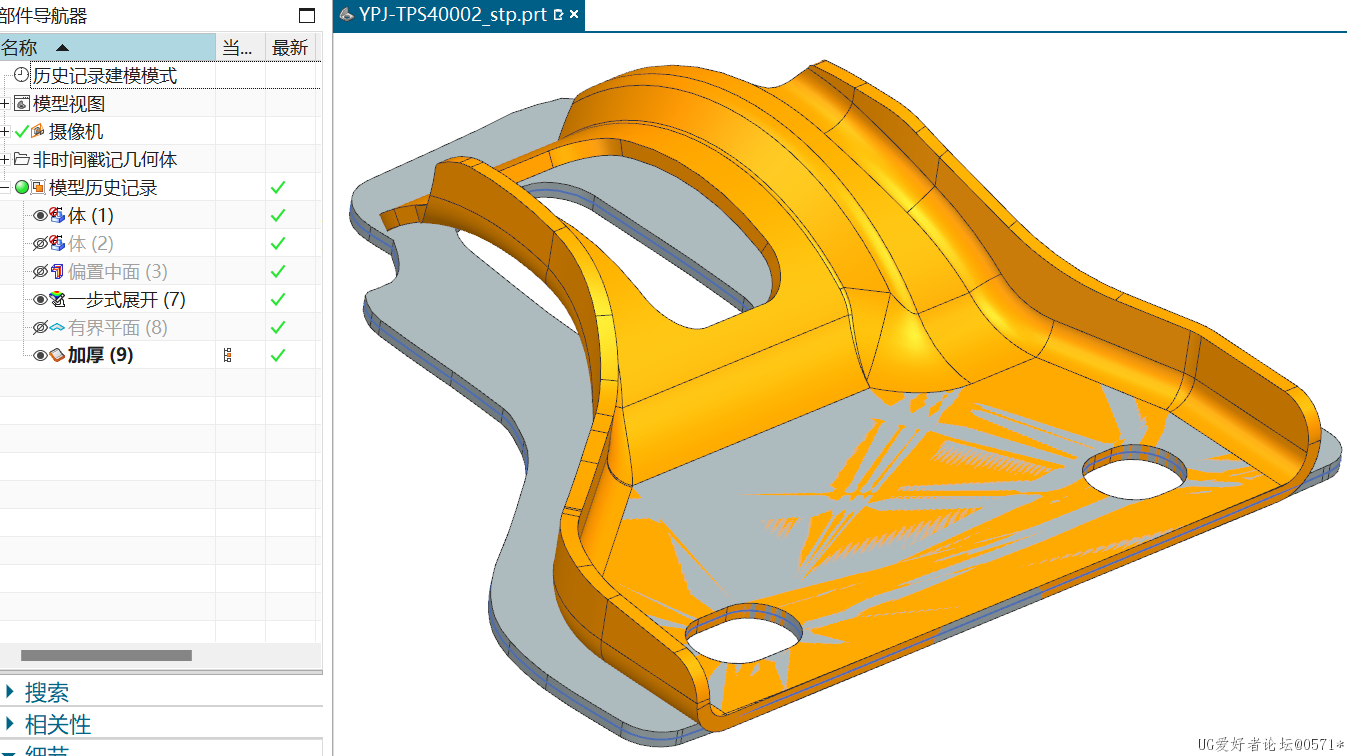The image size is (1347, 756).
Task: Show 体 (2) using its crossed eye icon
Action: [x=40, y=243]
